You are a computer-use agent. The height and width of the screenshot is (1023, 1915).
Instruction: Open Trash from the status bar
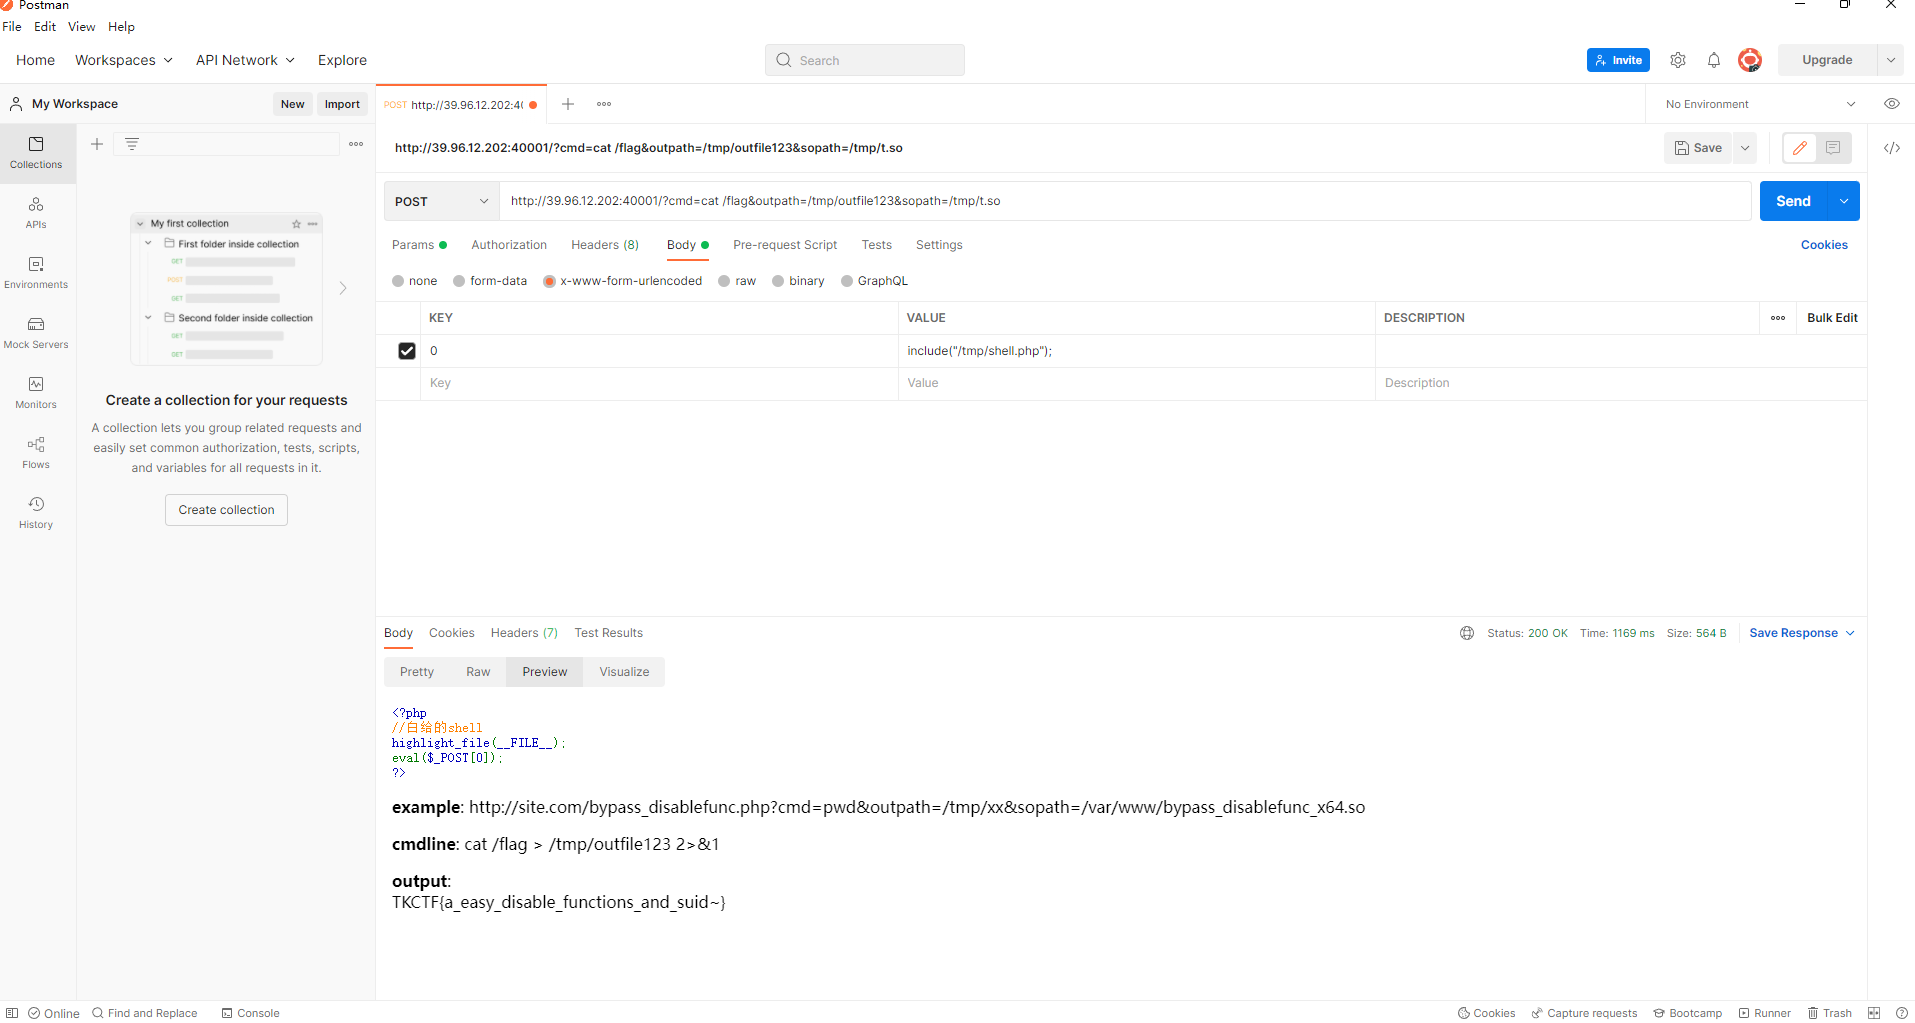point(1829,1013)
